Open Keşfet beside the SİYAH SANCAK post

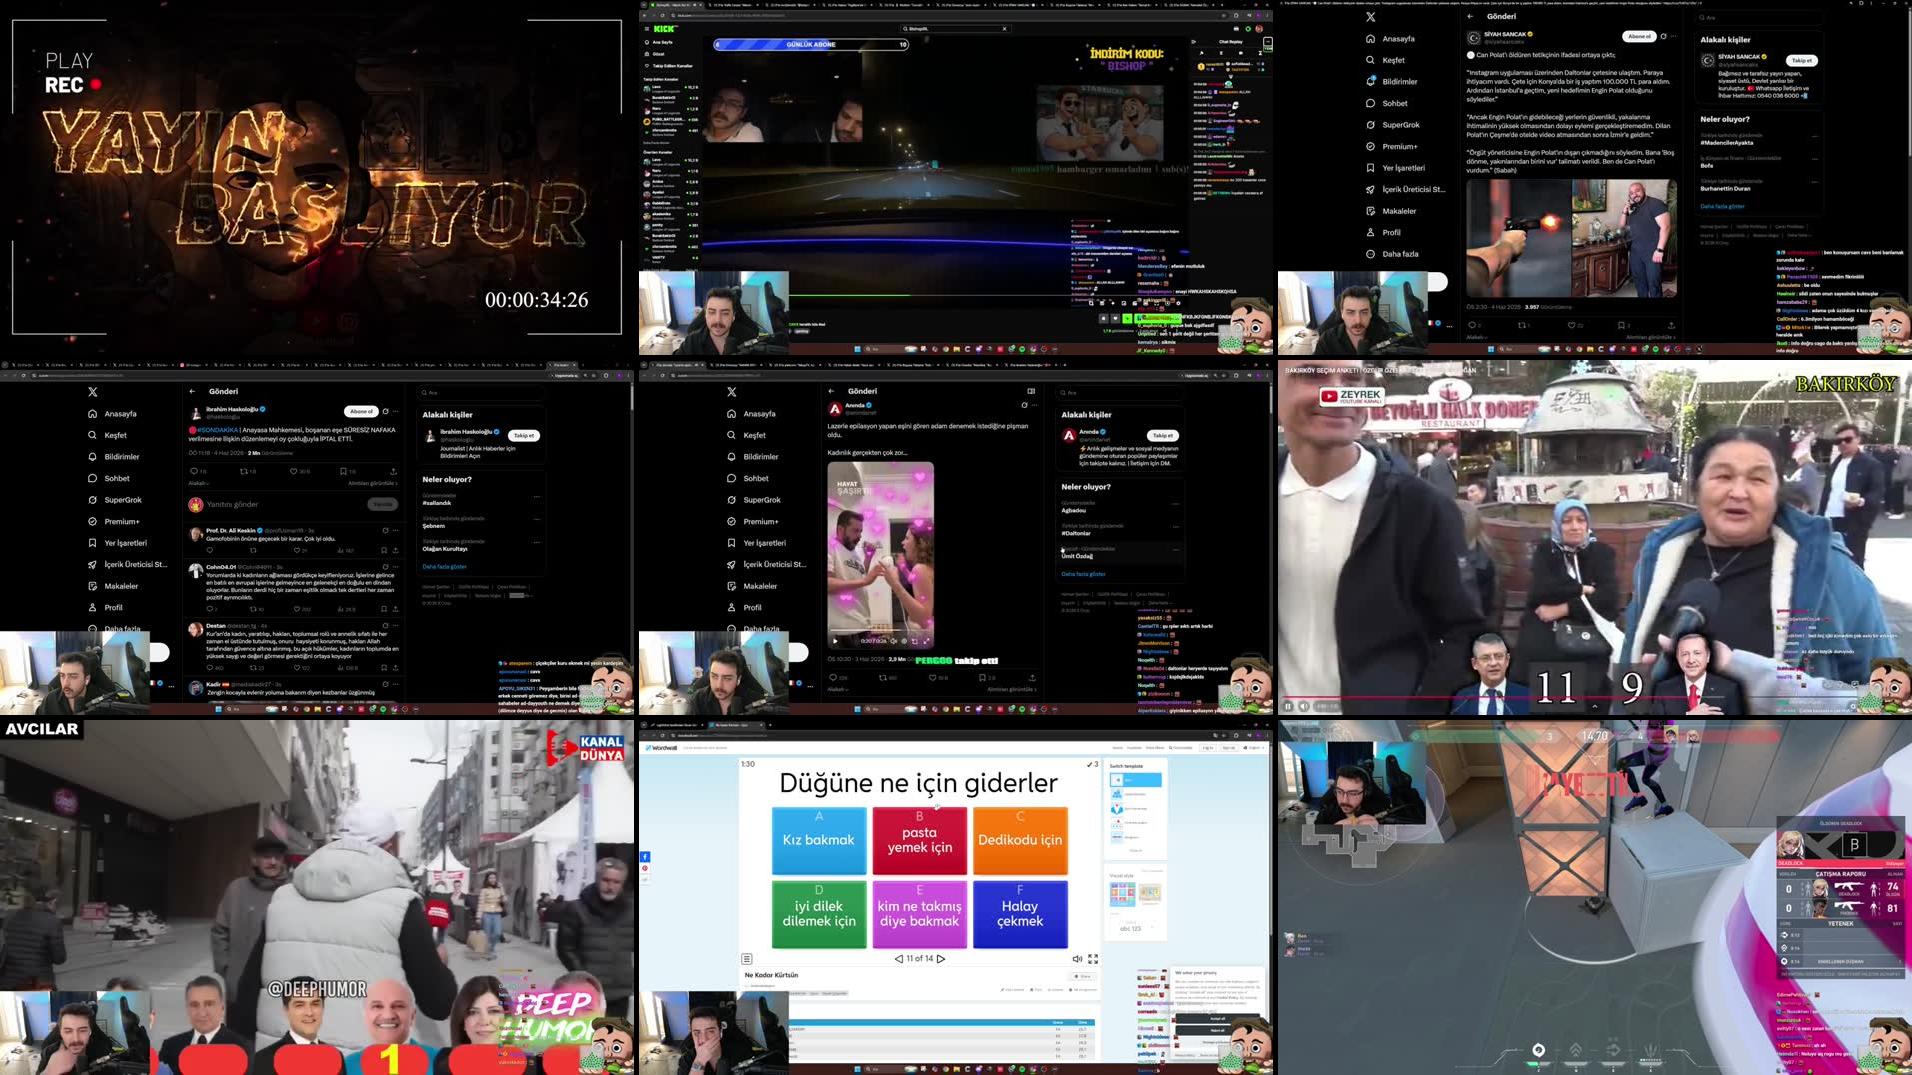click(x=1386, y=60)
